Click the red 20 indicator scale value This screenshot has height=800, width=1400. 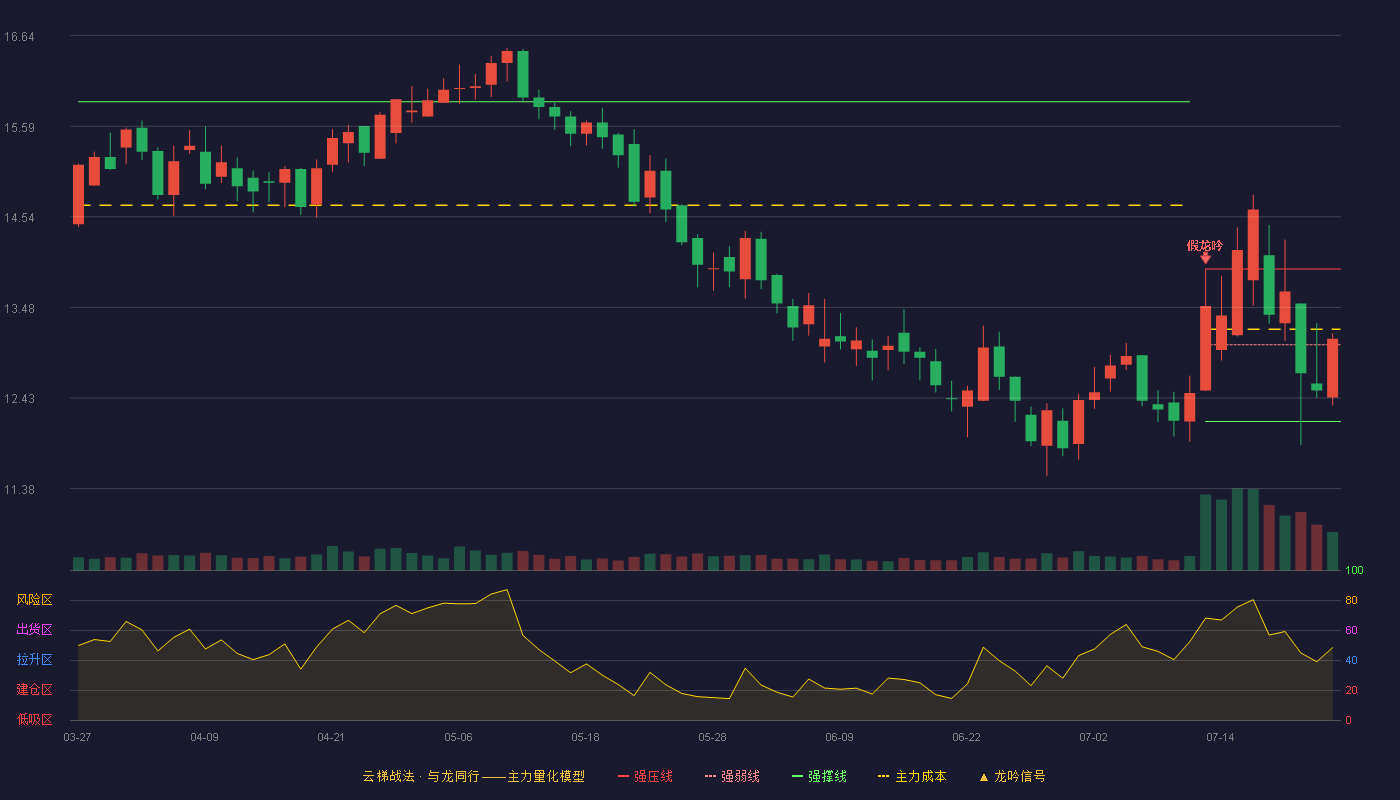tap(1351, 690)
